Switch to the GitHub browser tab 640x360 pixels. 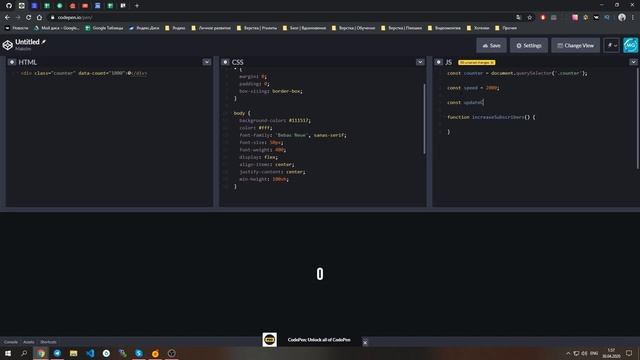point(9,6)
